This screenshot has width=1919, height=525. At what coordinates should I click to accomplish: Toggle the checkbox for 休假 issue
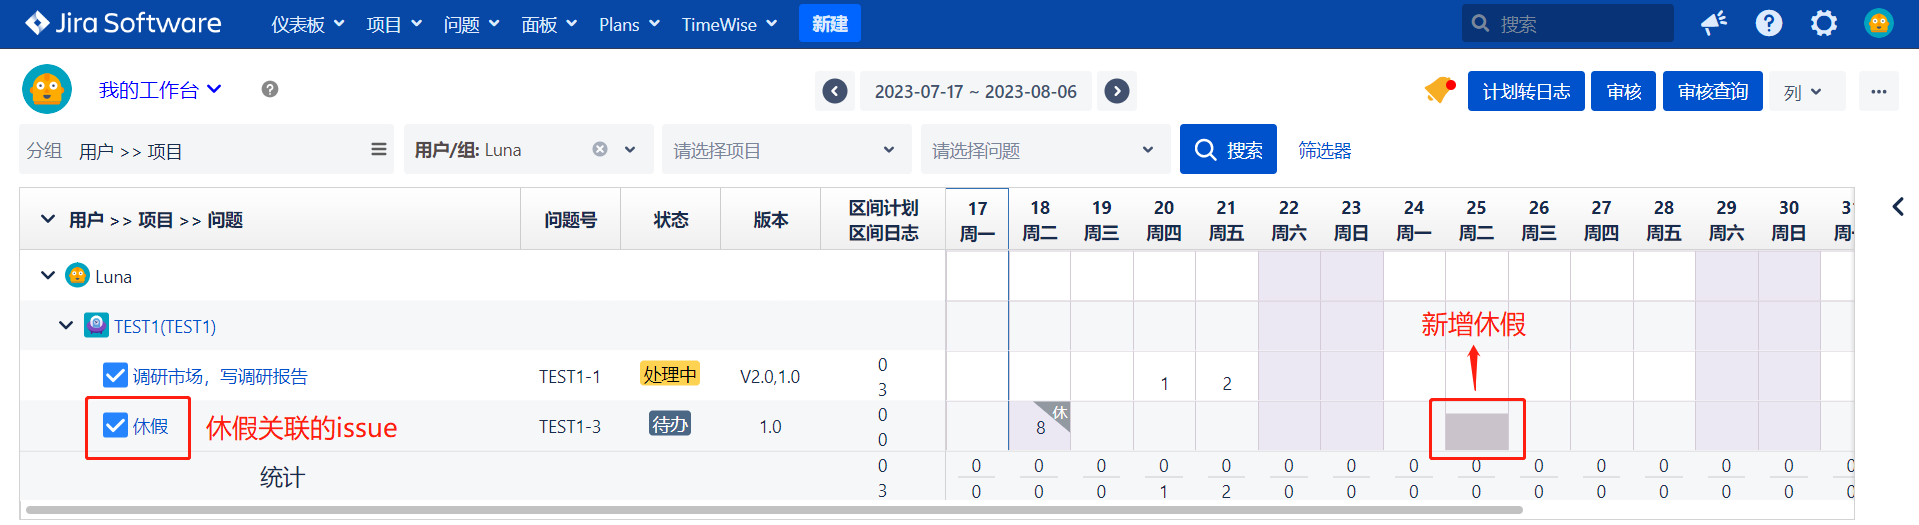pos(115,426)
